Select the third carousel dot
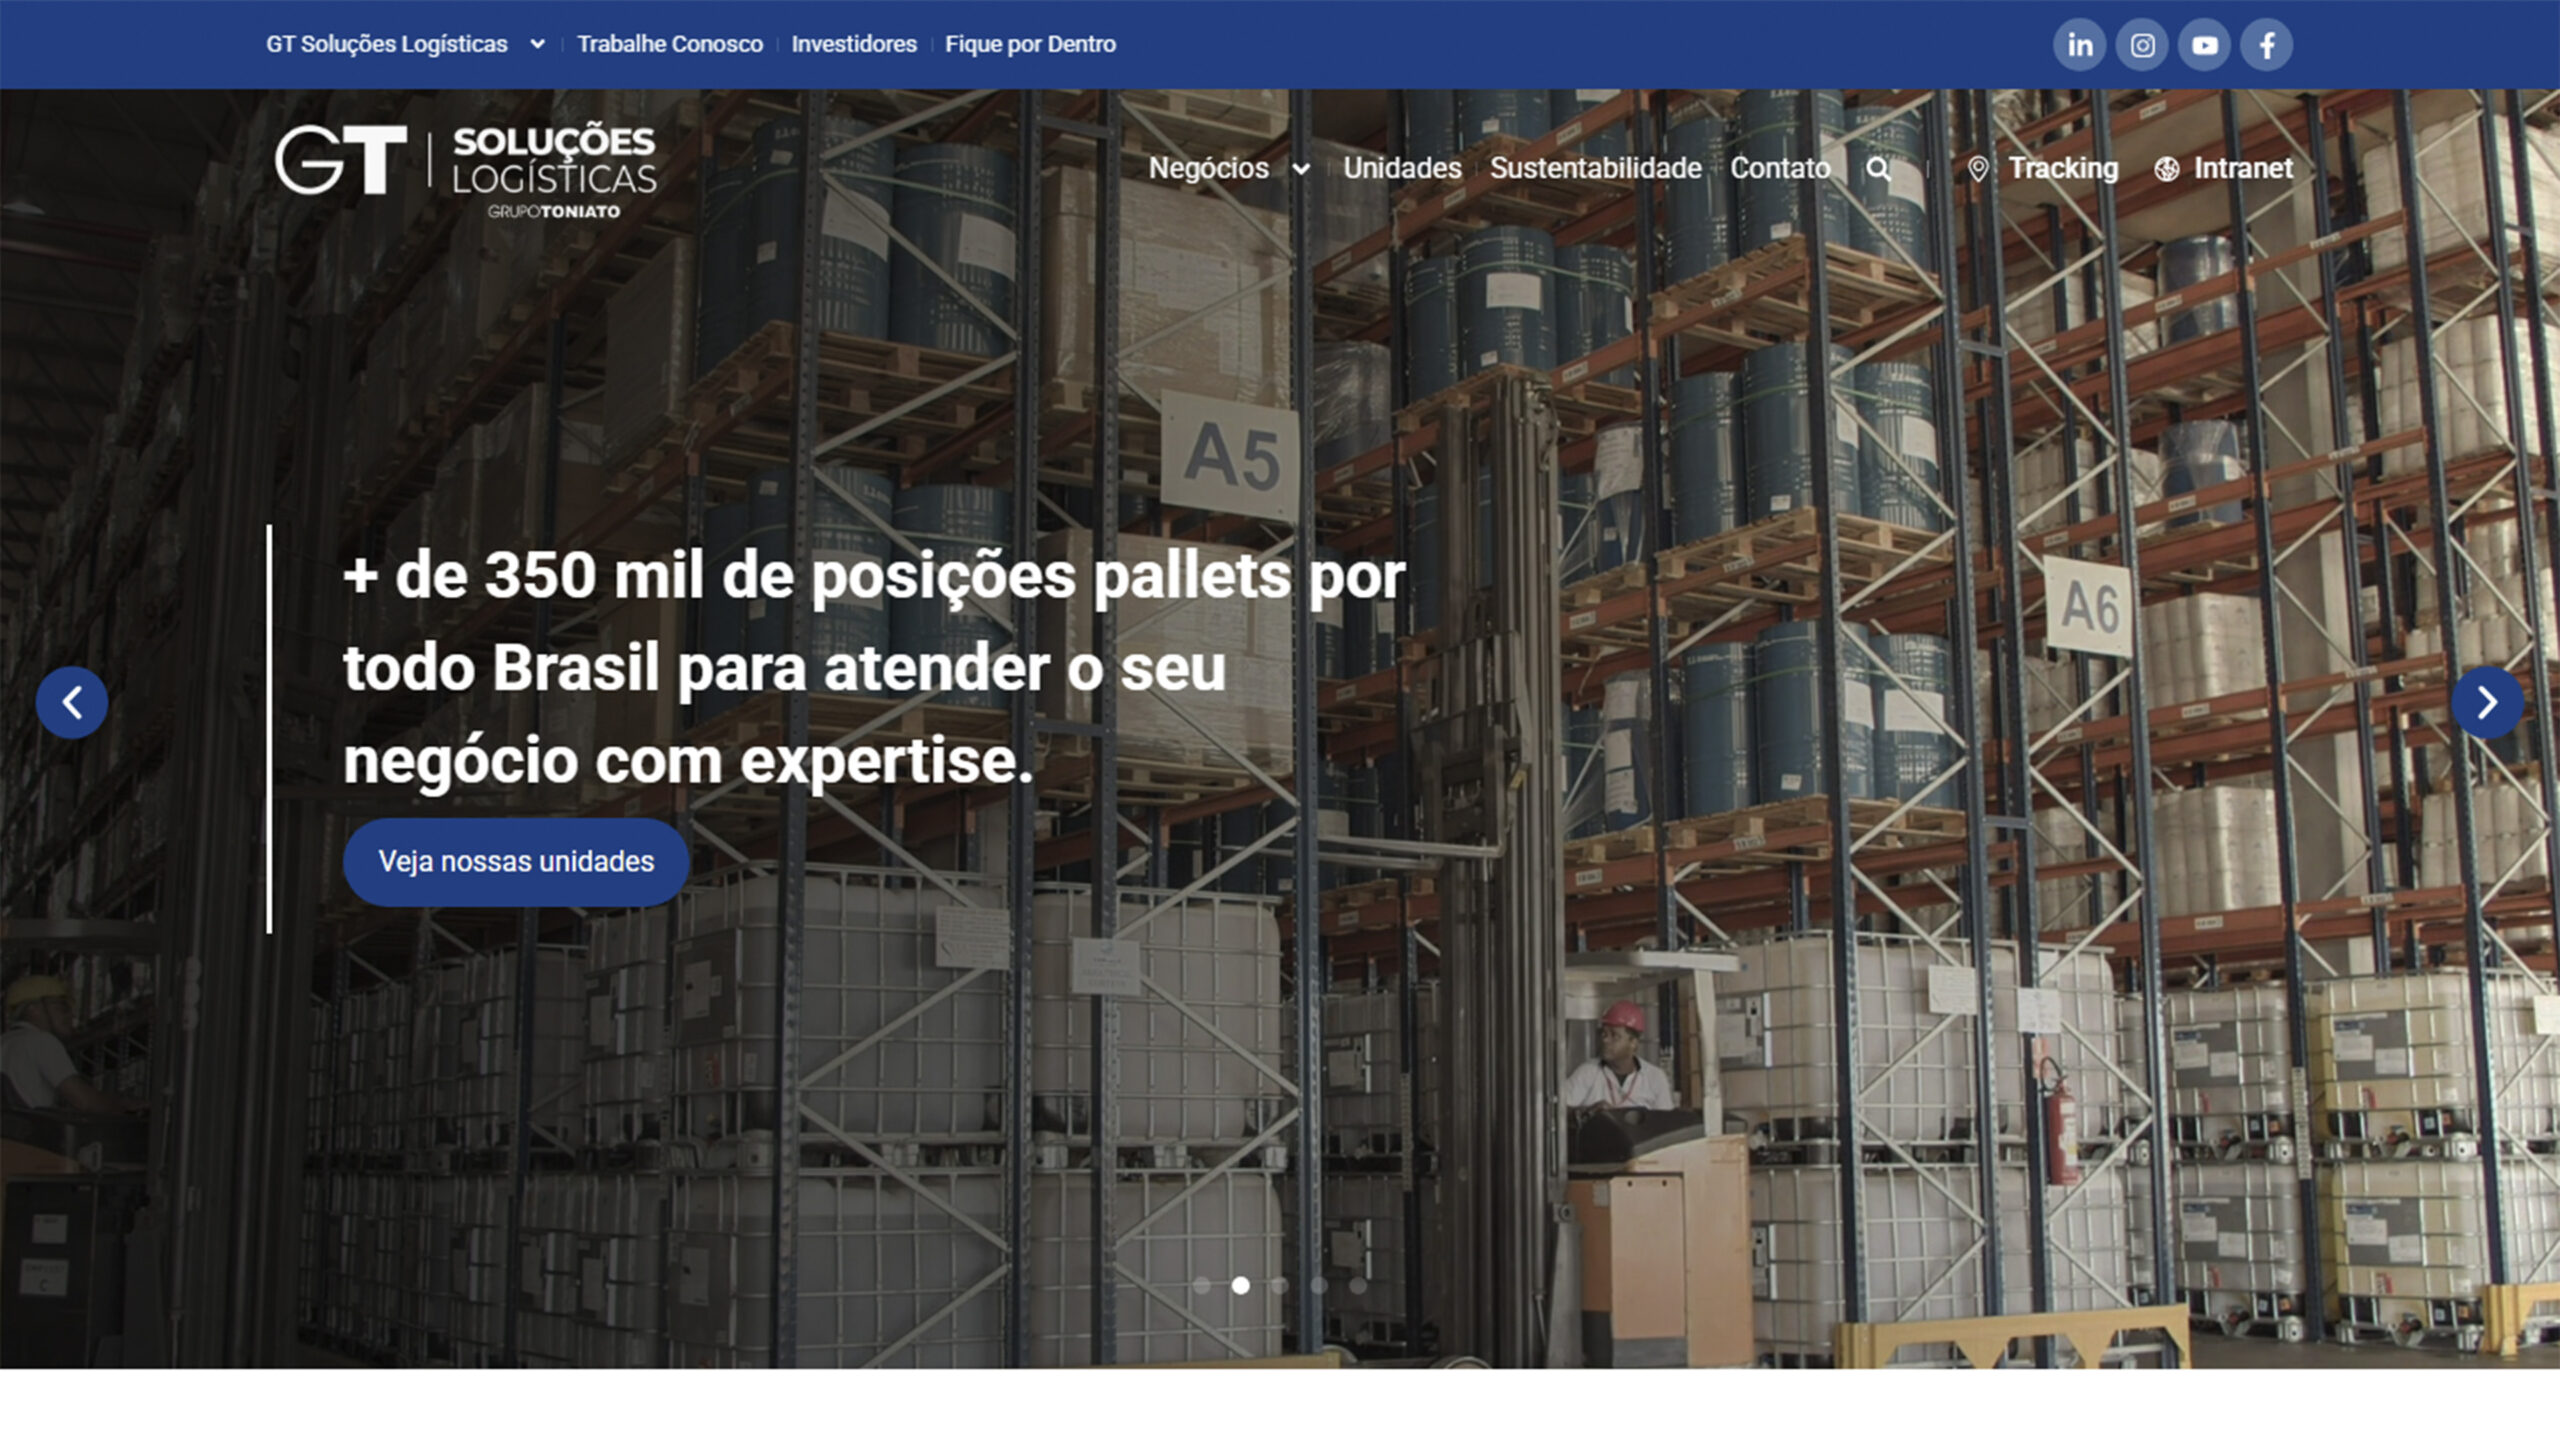 [1279, 1285]
